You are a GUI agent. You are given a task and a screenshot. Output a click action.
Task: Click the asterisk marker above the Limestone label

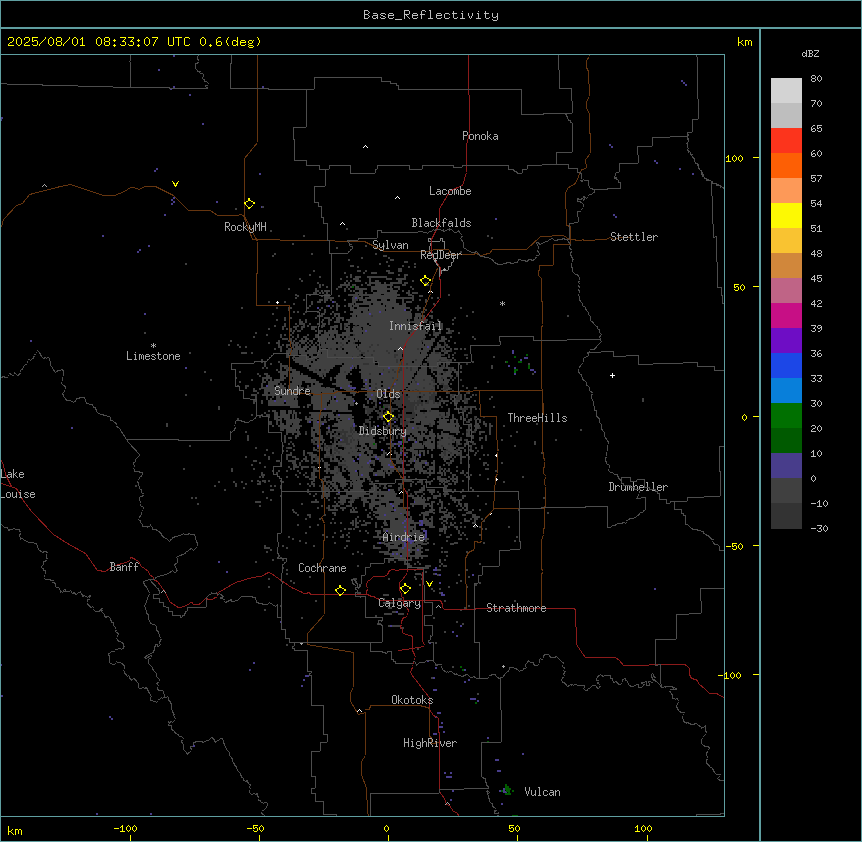[153, 346]
